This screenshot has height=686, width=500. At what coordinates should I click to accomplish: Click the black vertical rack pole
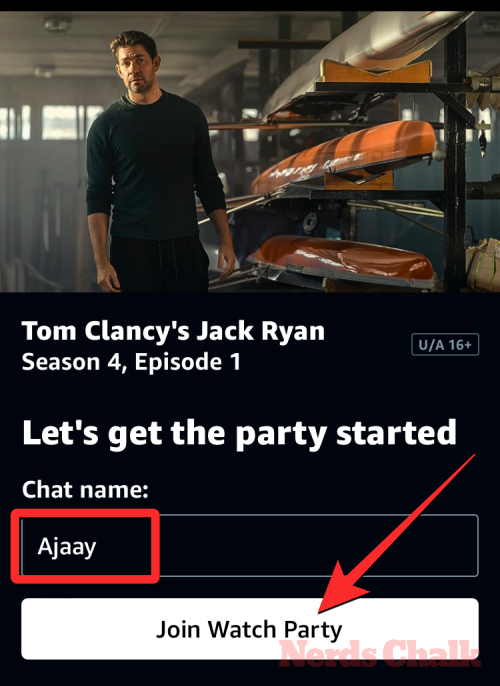(456, 153)
